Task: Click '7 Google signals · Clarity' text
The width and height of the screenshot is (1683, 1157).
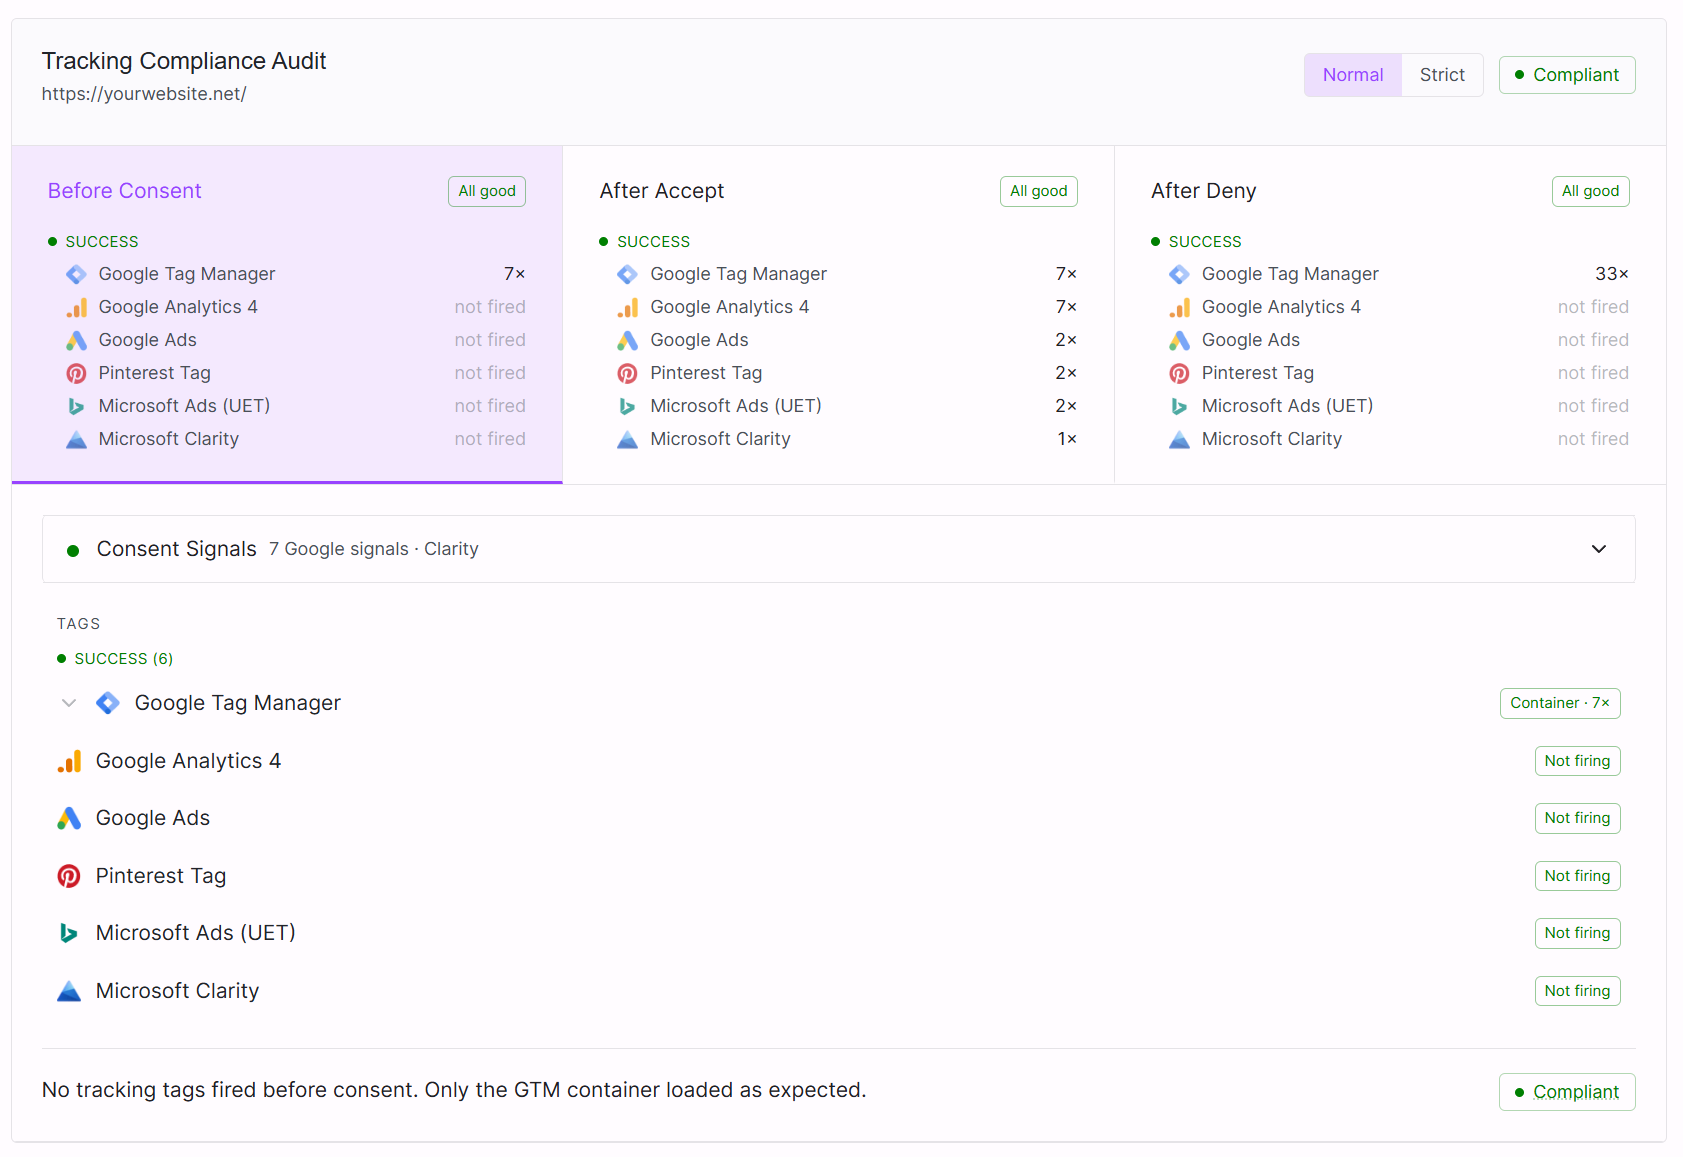Action: point(374,549)
